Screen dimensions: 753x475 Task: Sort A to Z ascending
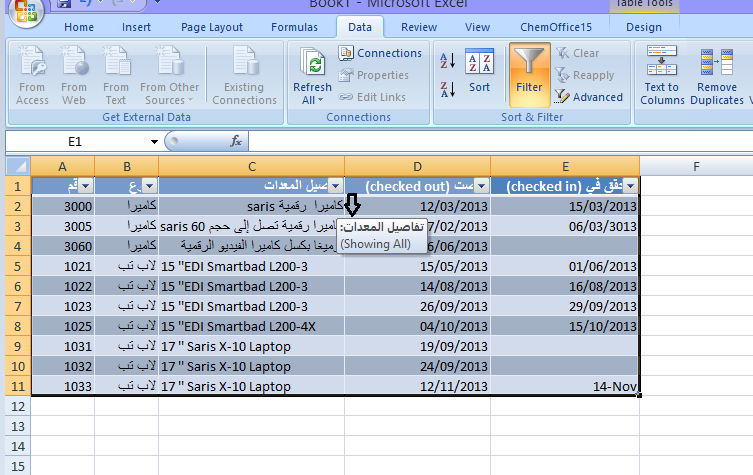tap(448, 61)
